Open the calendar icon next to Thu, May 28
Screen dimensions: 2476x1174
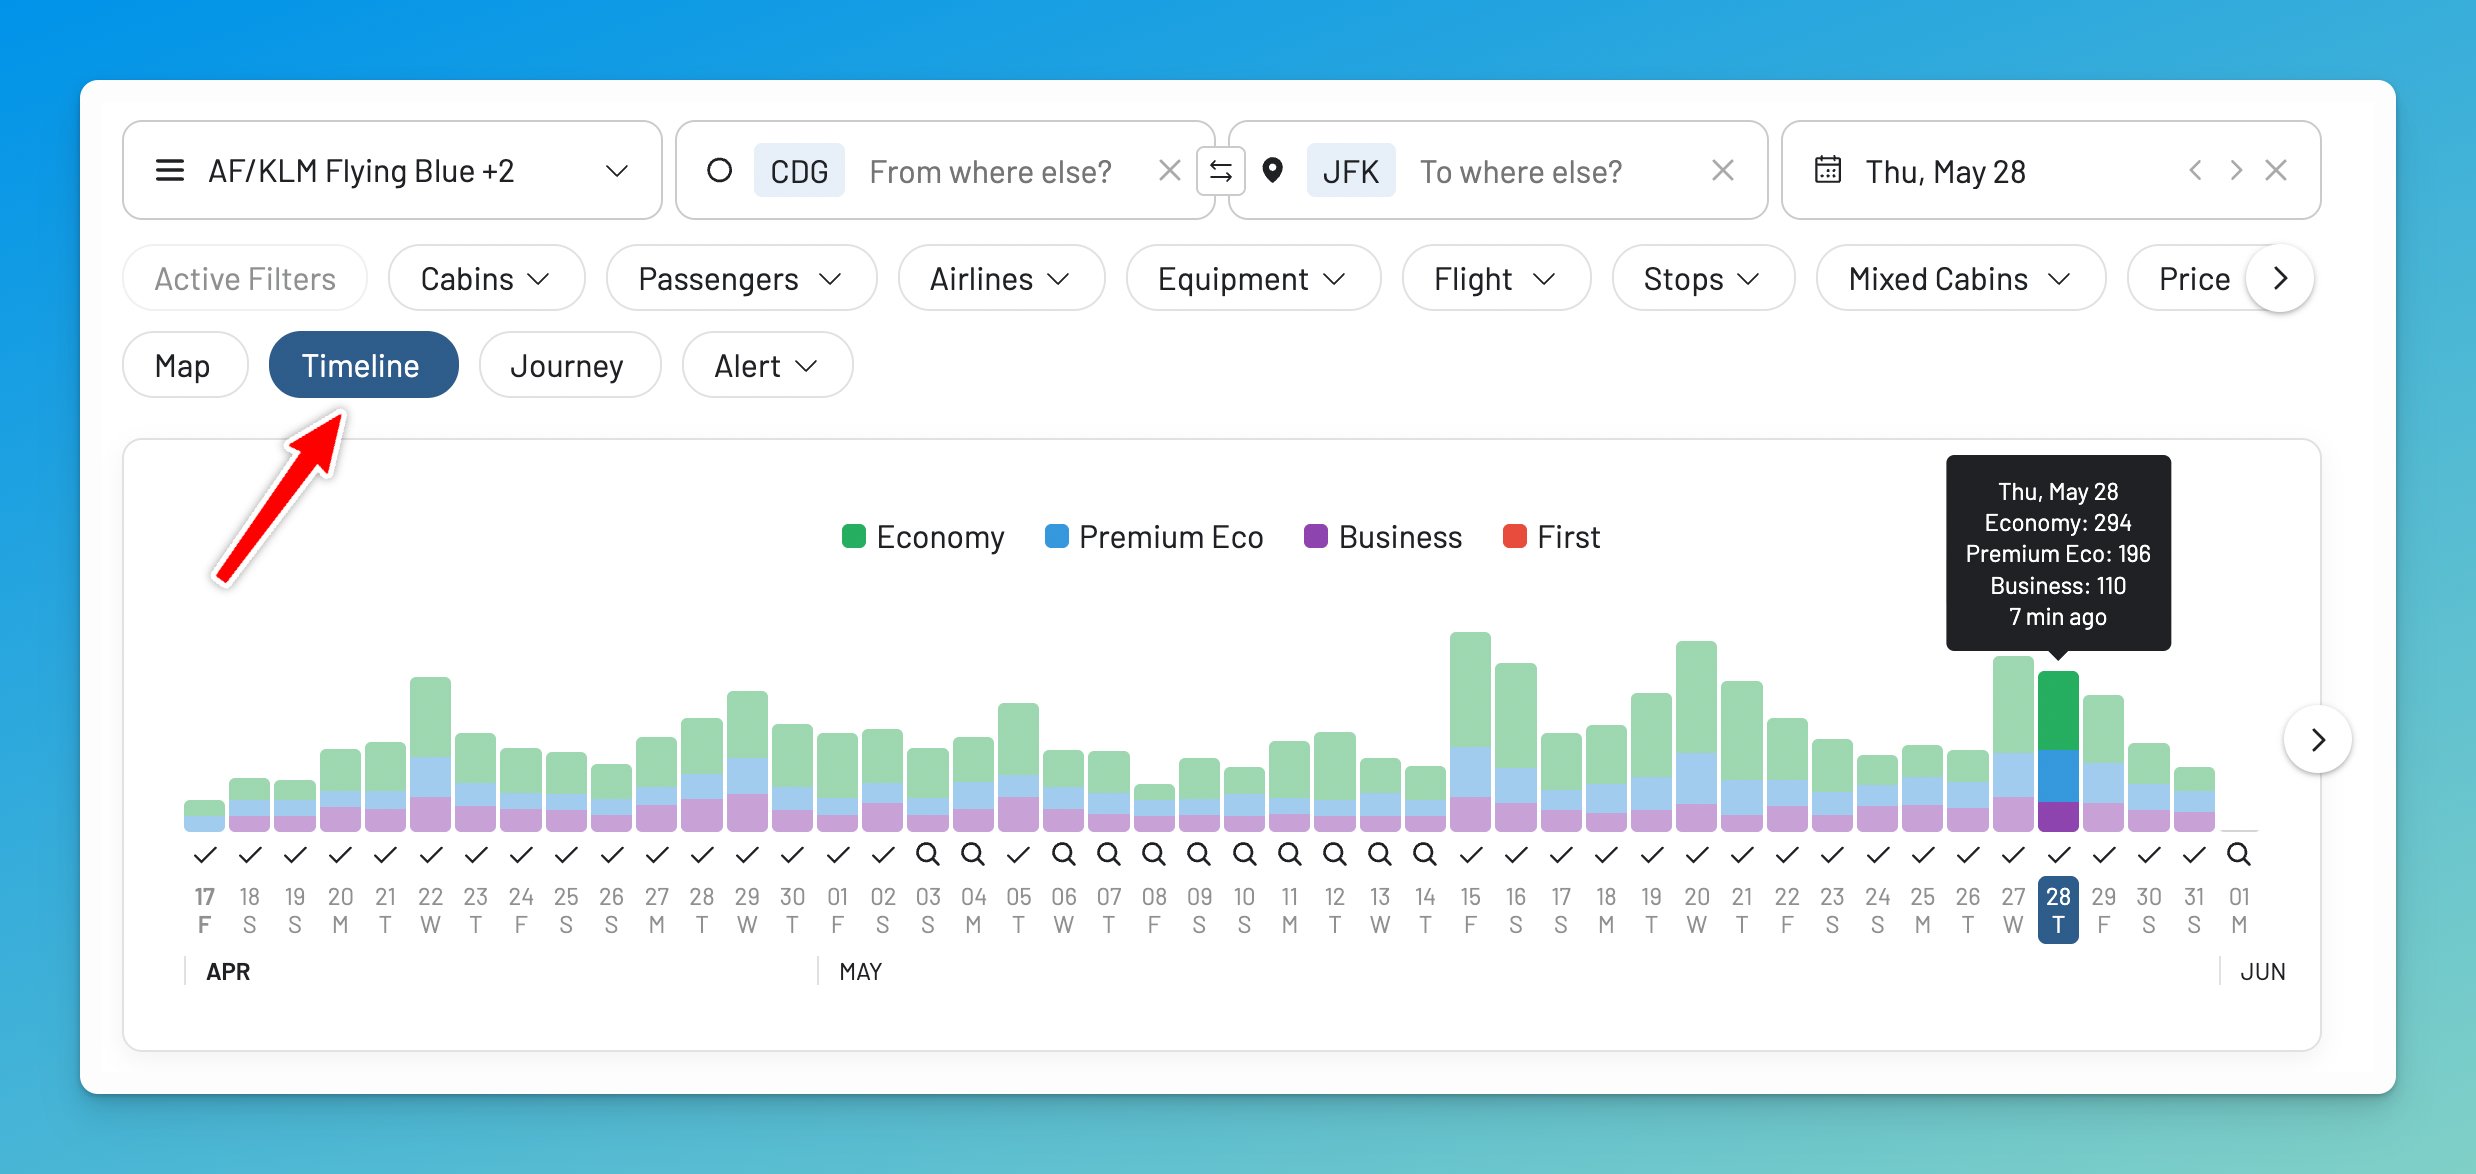1827,170
